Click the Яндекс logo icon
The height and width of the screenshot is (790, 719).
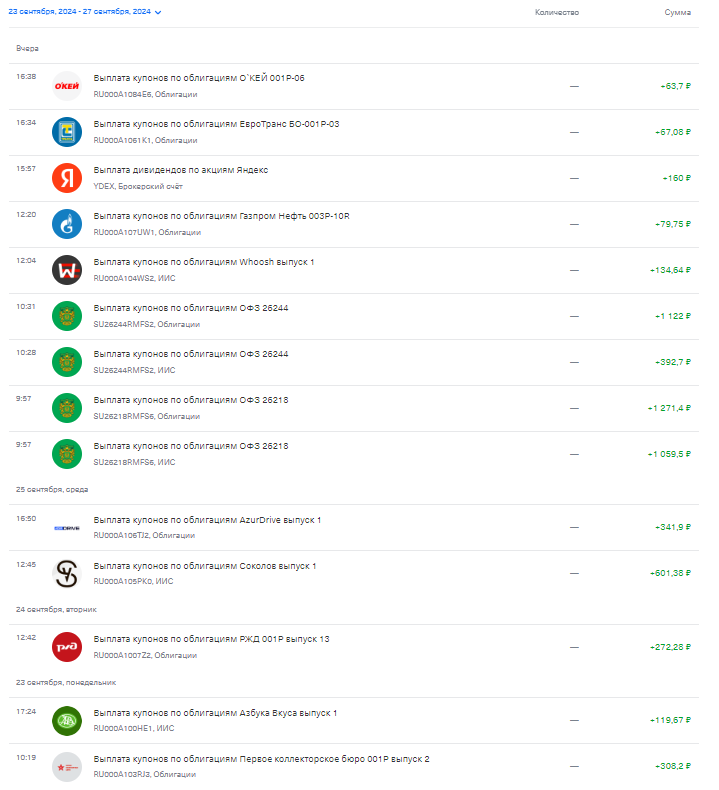point(67,178)
